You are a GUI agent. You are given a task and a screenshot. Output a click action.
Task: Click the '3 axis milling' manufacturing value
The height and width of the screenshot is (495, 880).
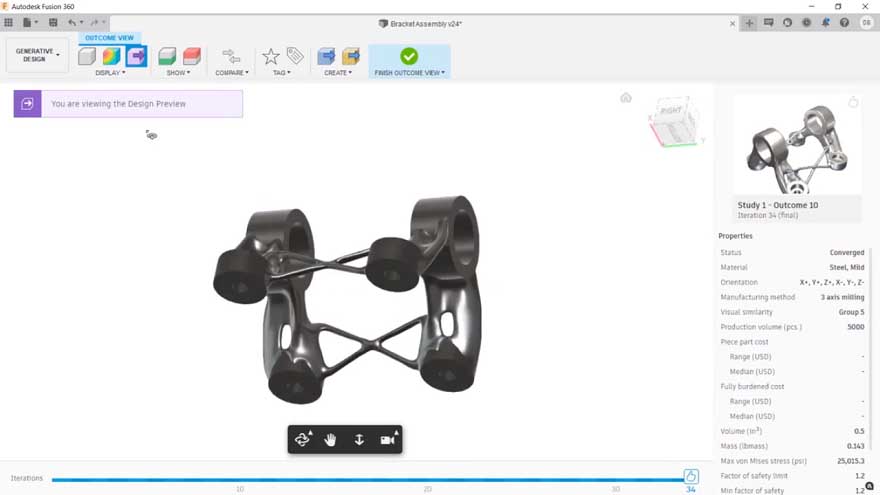(x=842, y=297)
